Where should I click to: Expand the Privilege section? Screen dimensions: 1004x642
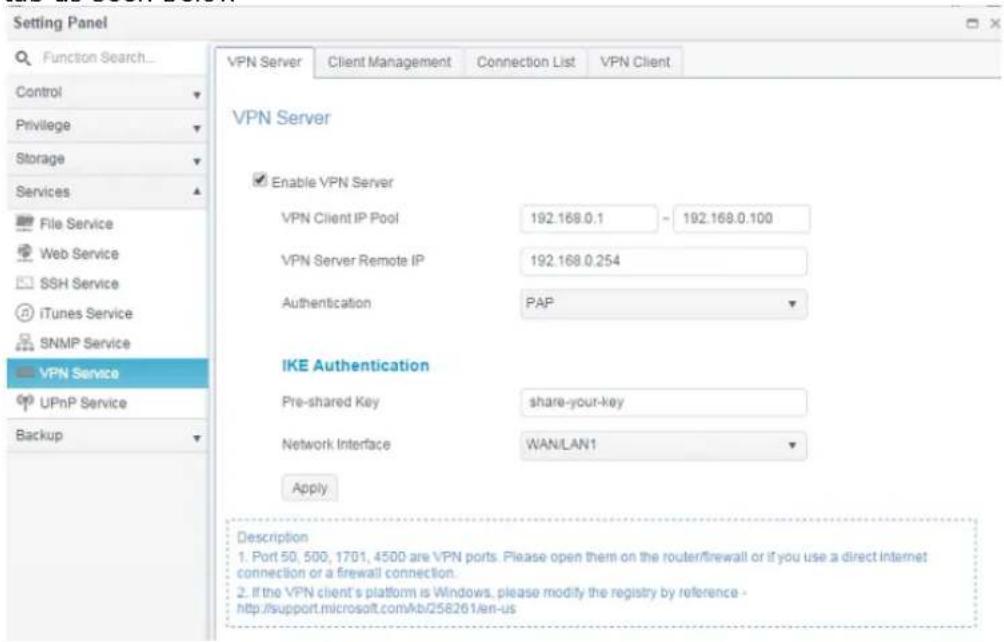107,126
